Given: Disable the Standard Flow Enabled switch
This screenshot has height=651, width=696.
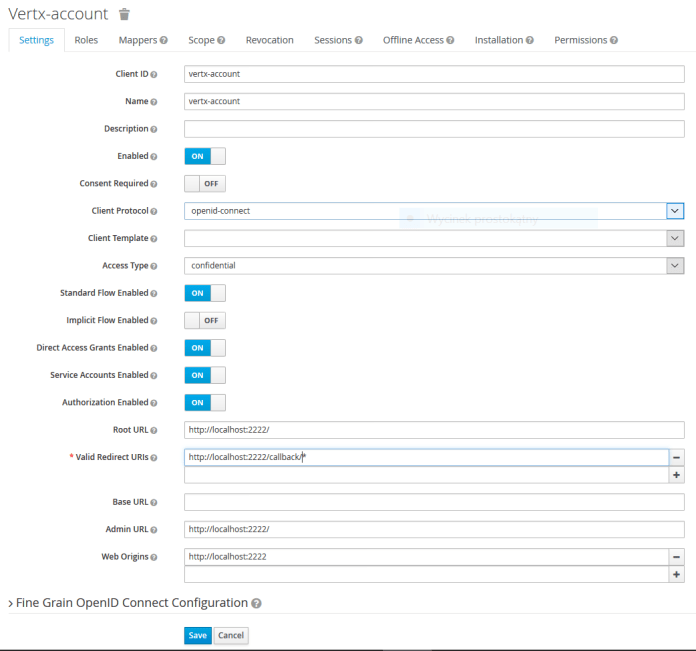Looking at the screenshot, I should tap(205, 293).
